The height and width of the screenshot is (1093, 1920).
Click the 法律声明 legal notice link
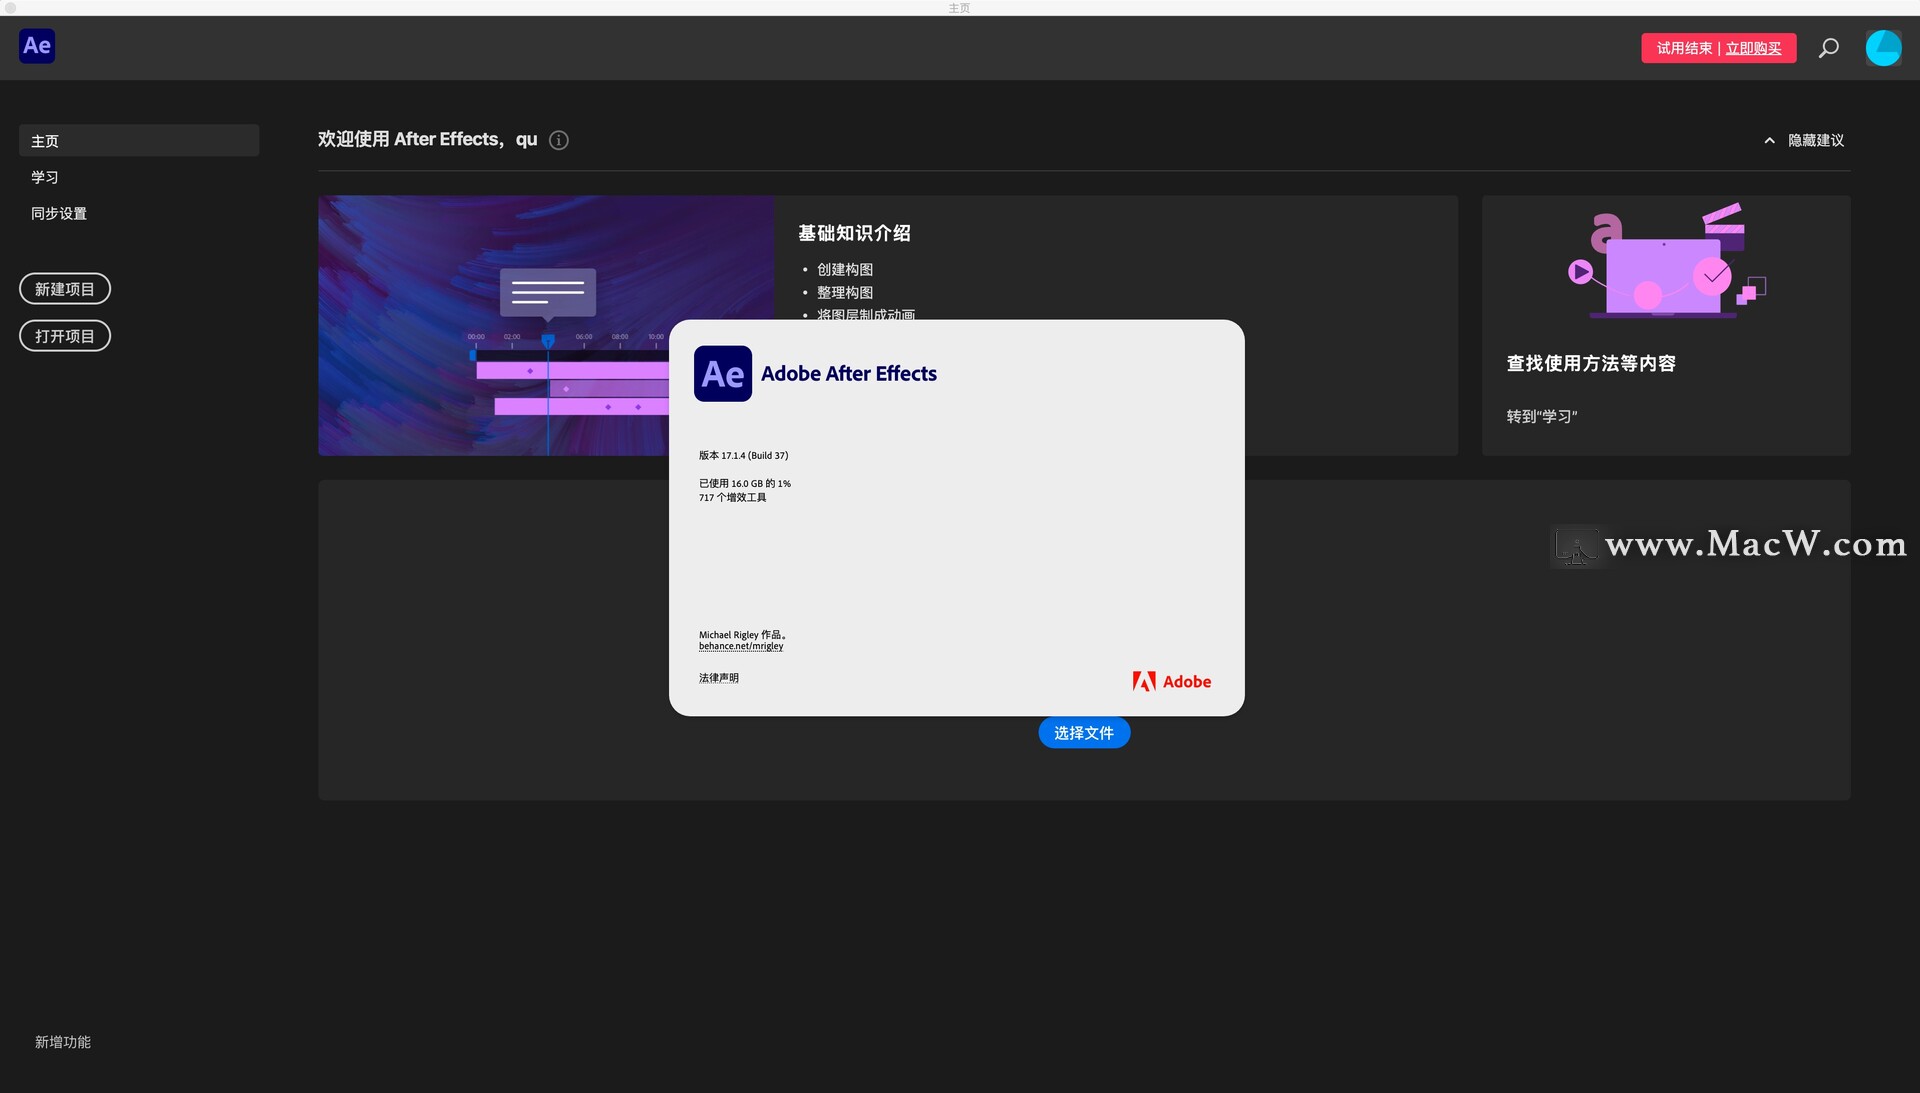pyautogui.click(x=718, y=677)
